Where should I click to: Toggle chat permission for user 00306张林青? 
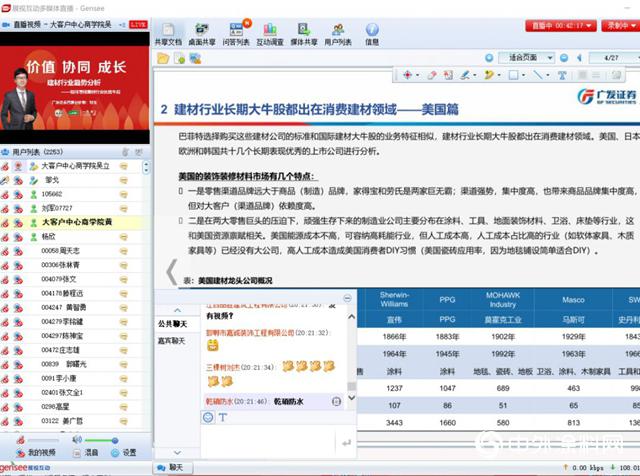click(124, 266)
